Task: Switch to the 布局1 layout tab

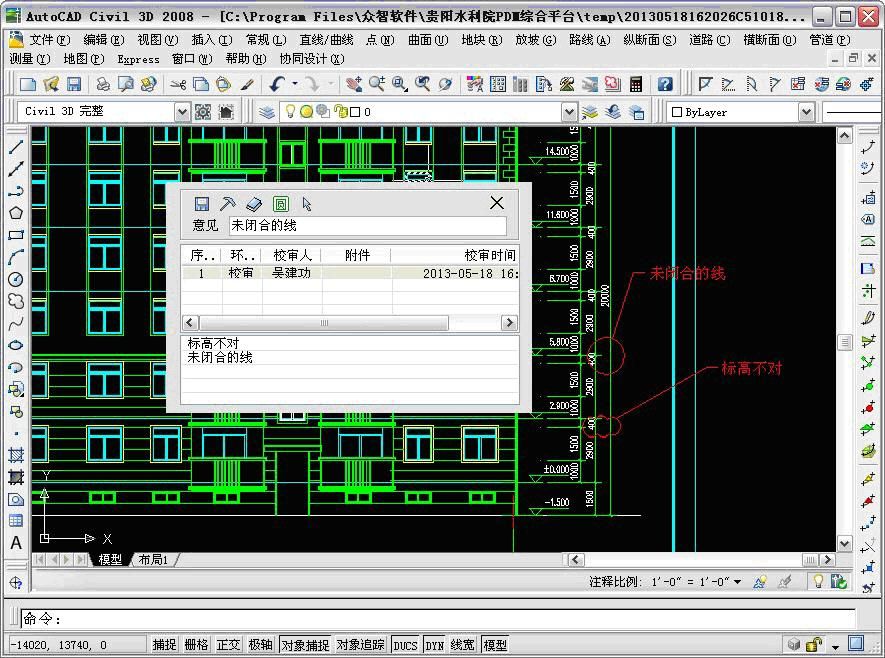Action: (153, 560)
